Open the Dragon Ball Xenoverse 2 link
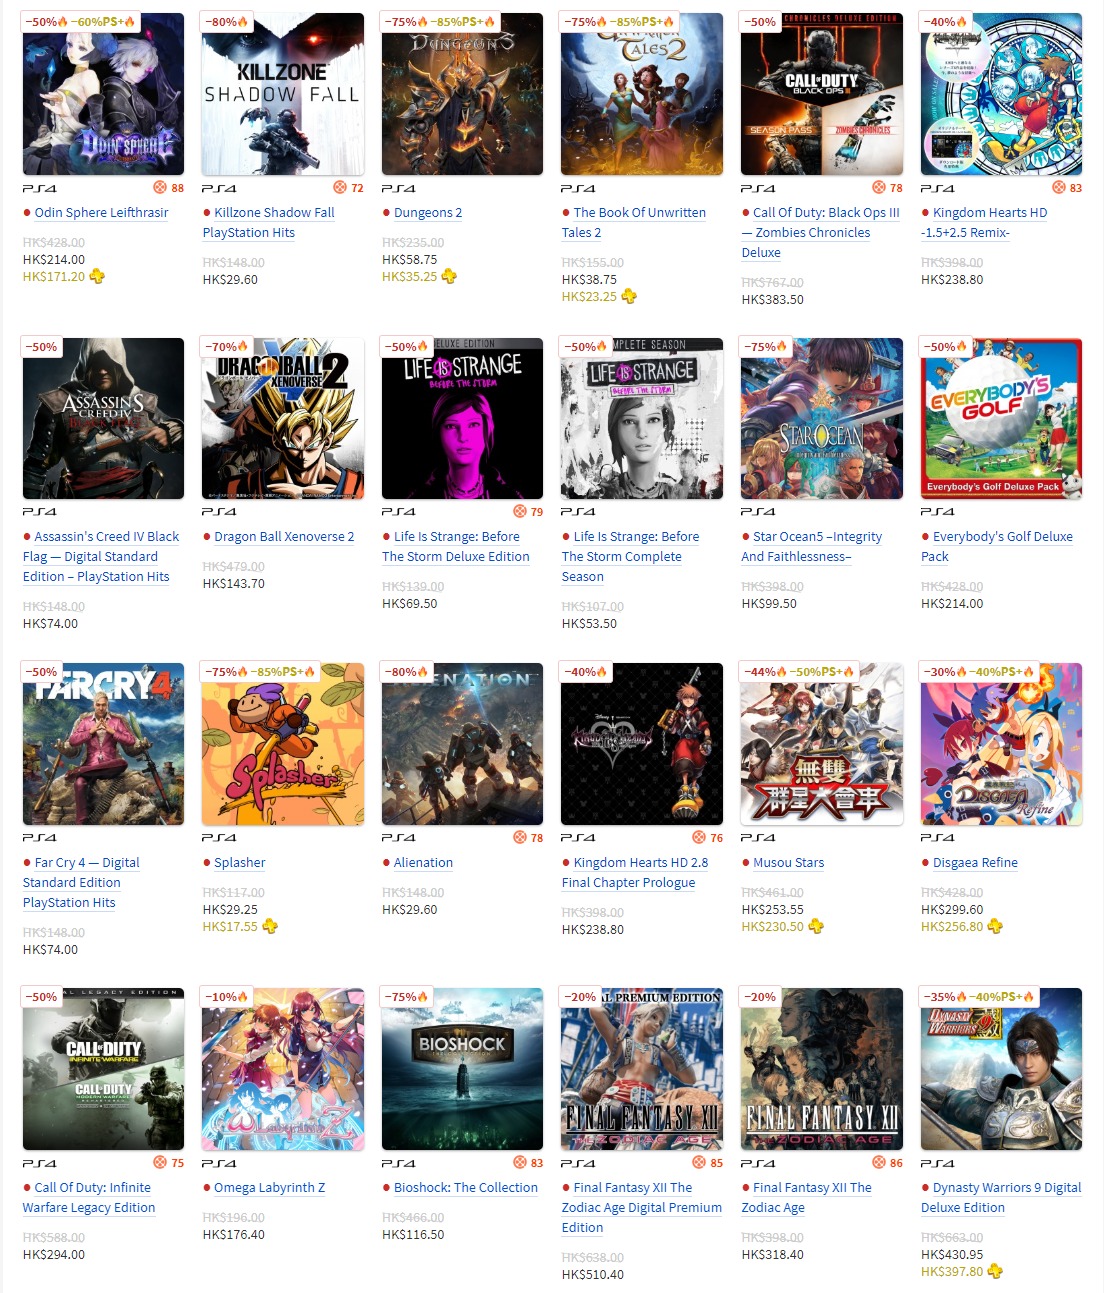1104x1293 pixels. 284,536
